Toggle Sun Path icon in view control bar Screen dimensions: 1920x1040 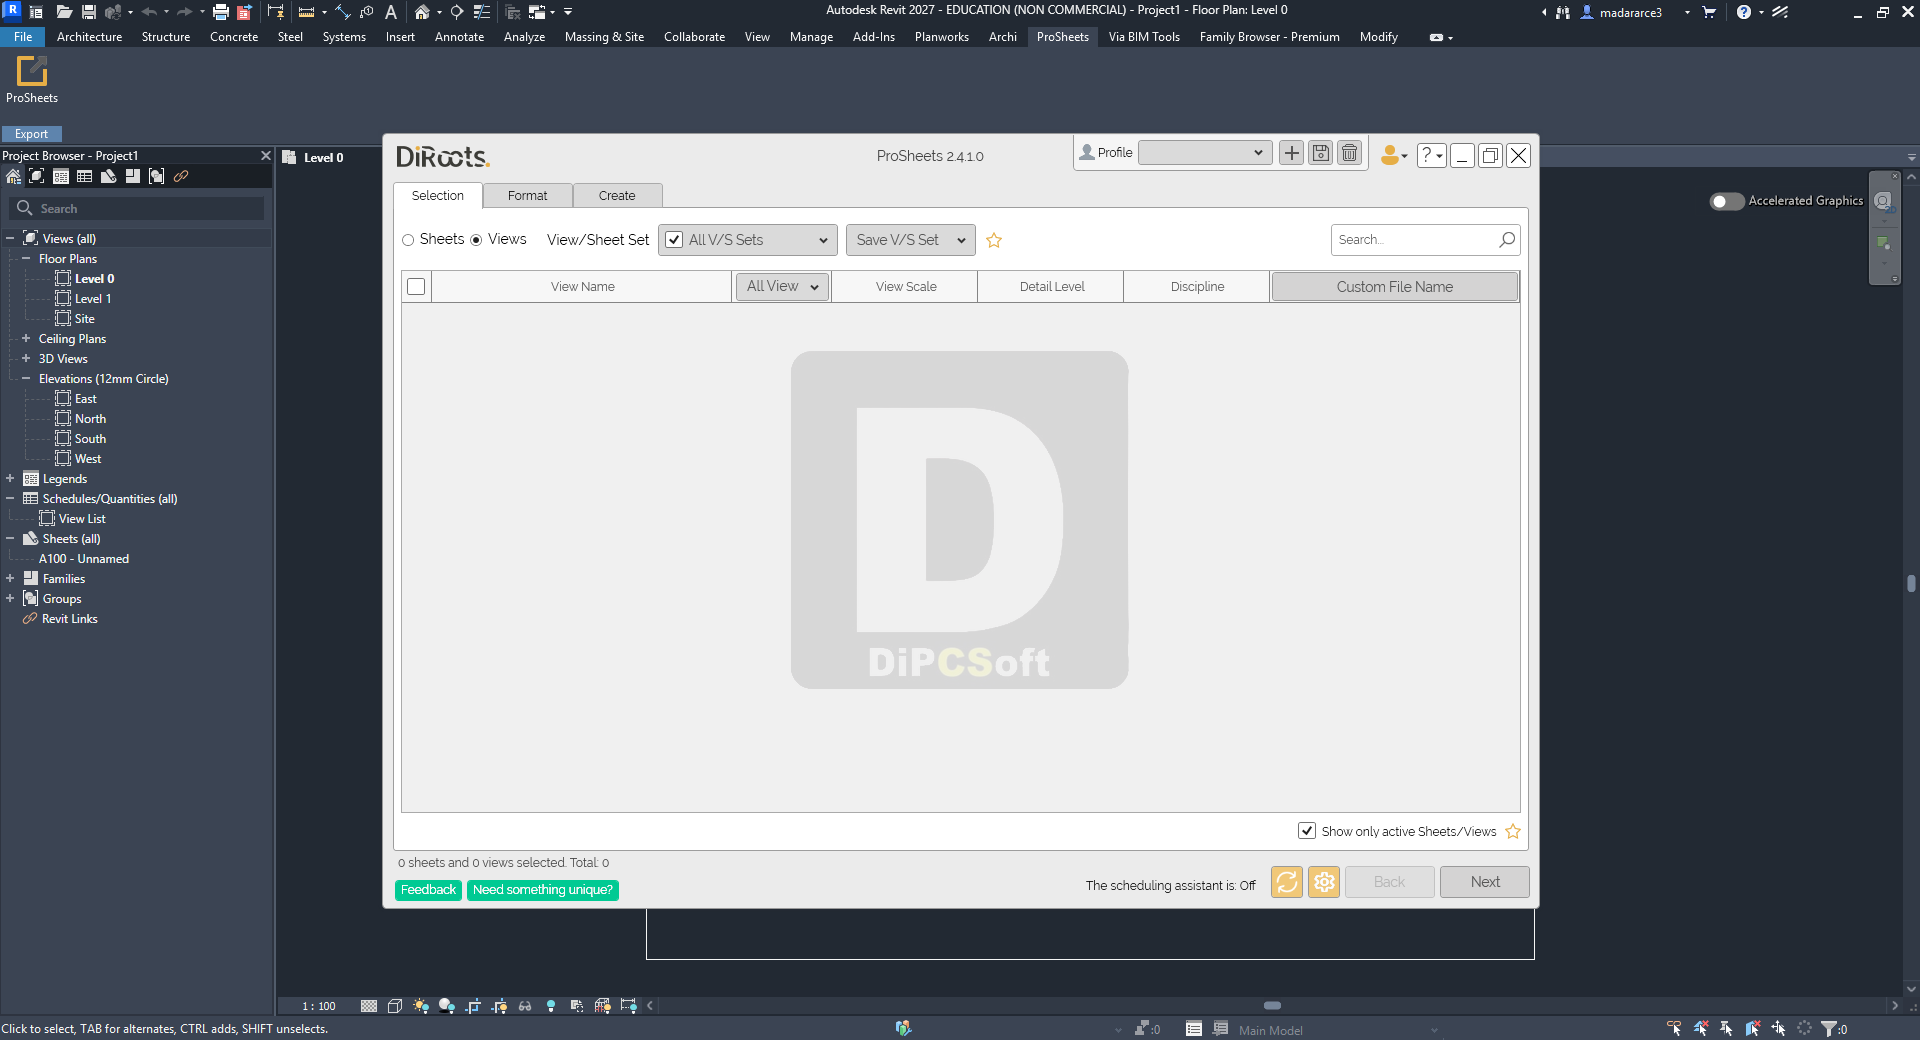tap(421, 1006)
